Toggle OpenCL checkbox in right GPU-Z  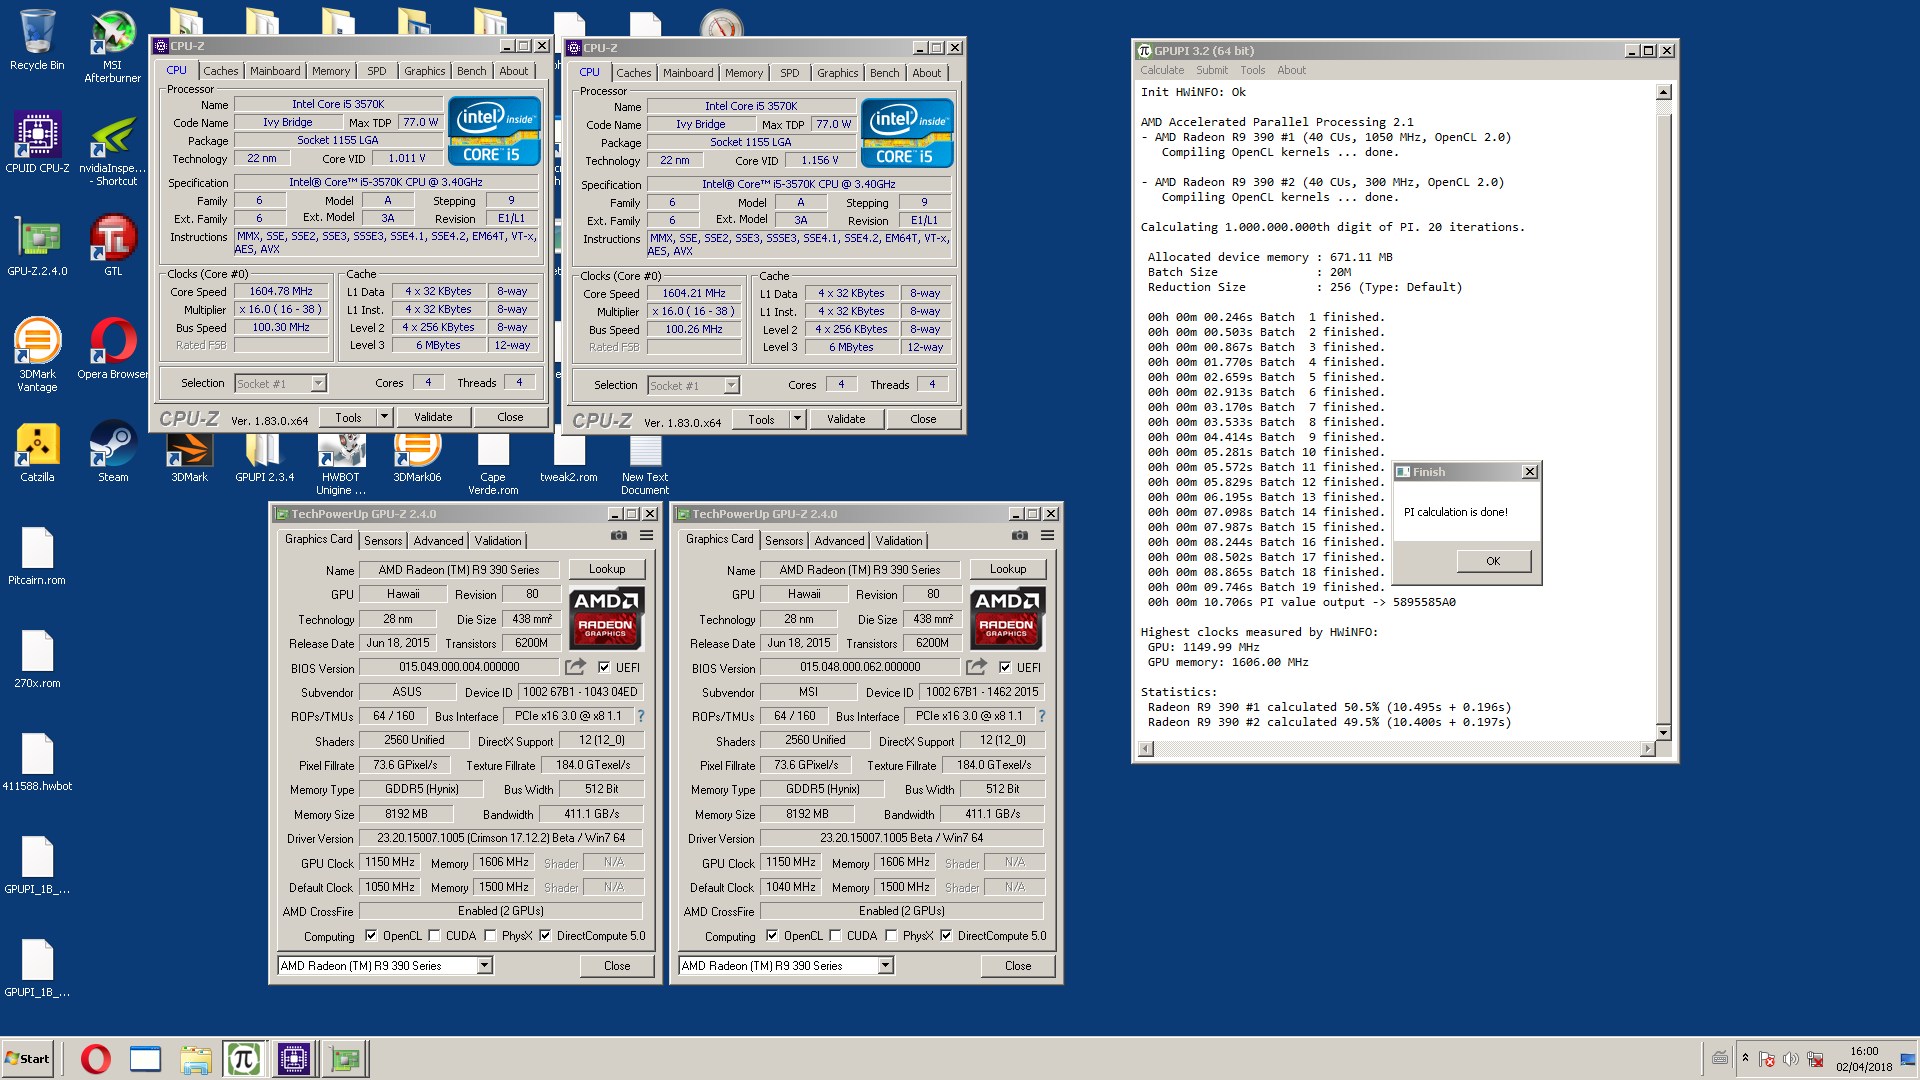[x=772, y=936]
